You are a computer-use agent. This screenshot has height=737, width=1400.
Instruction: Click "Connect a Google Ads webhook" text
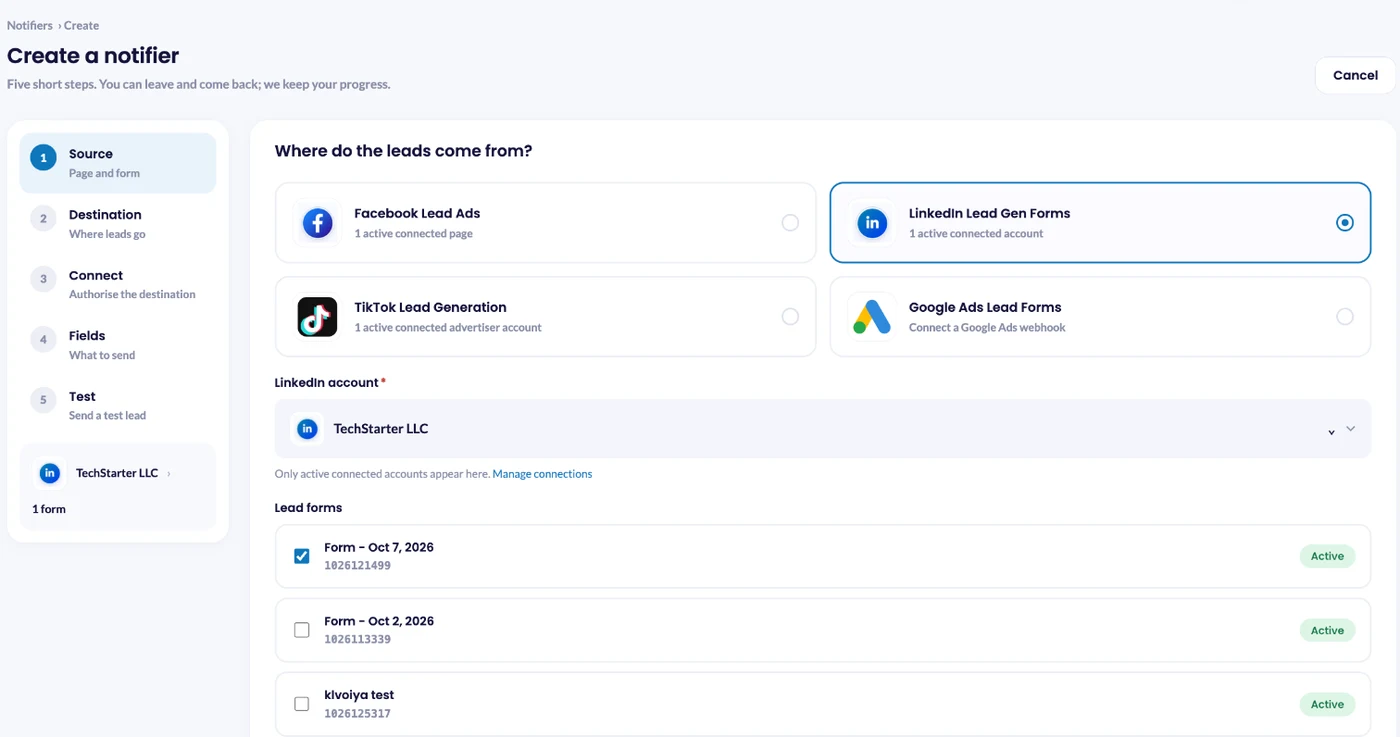987,328
